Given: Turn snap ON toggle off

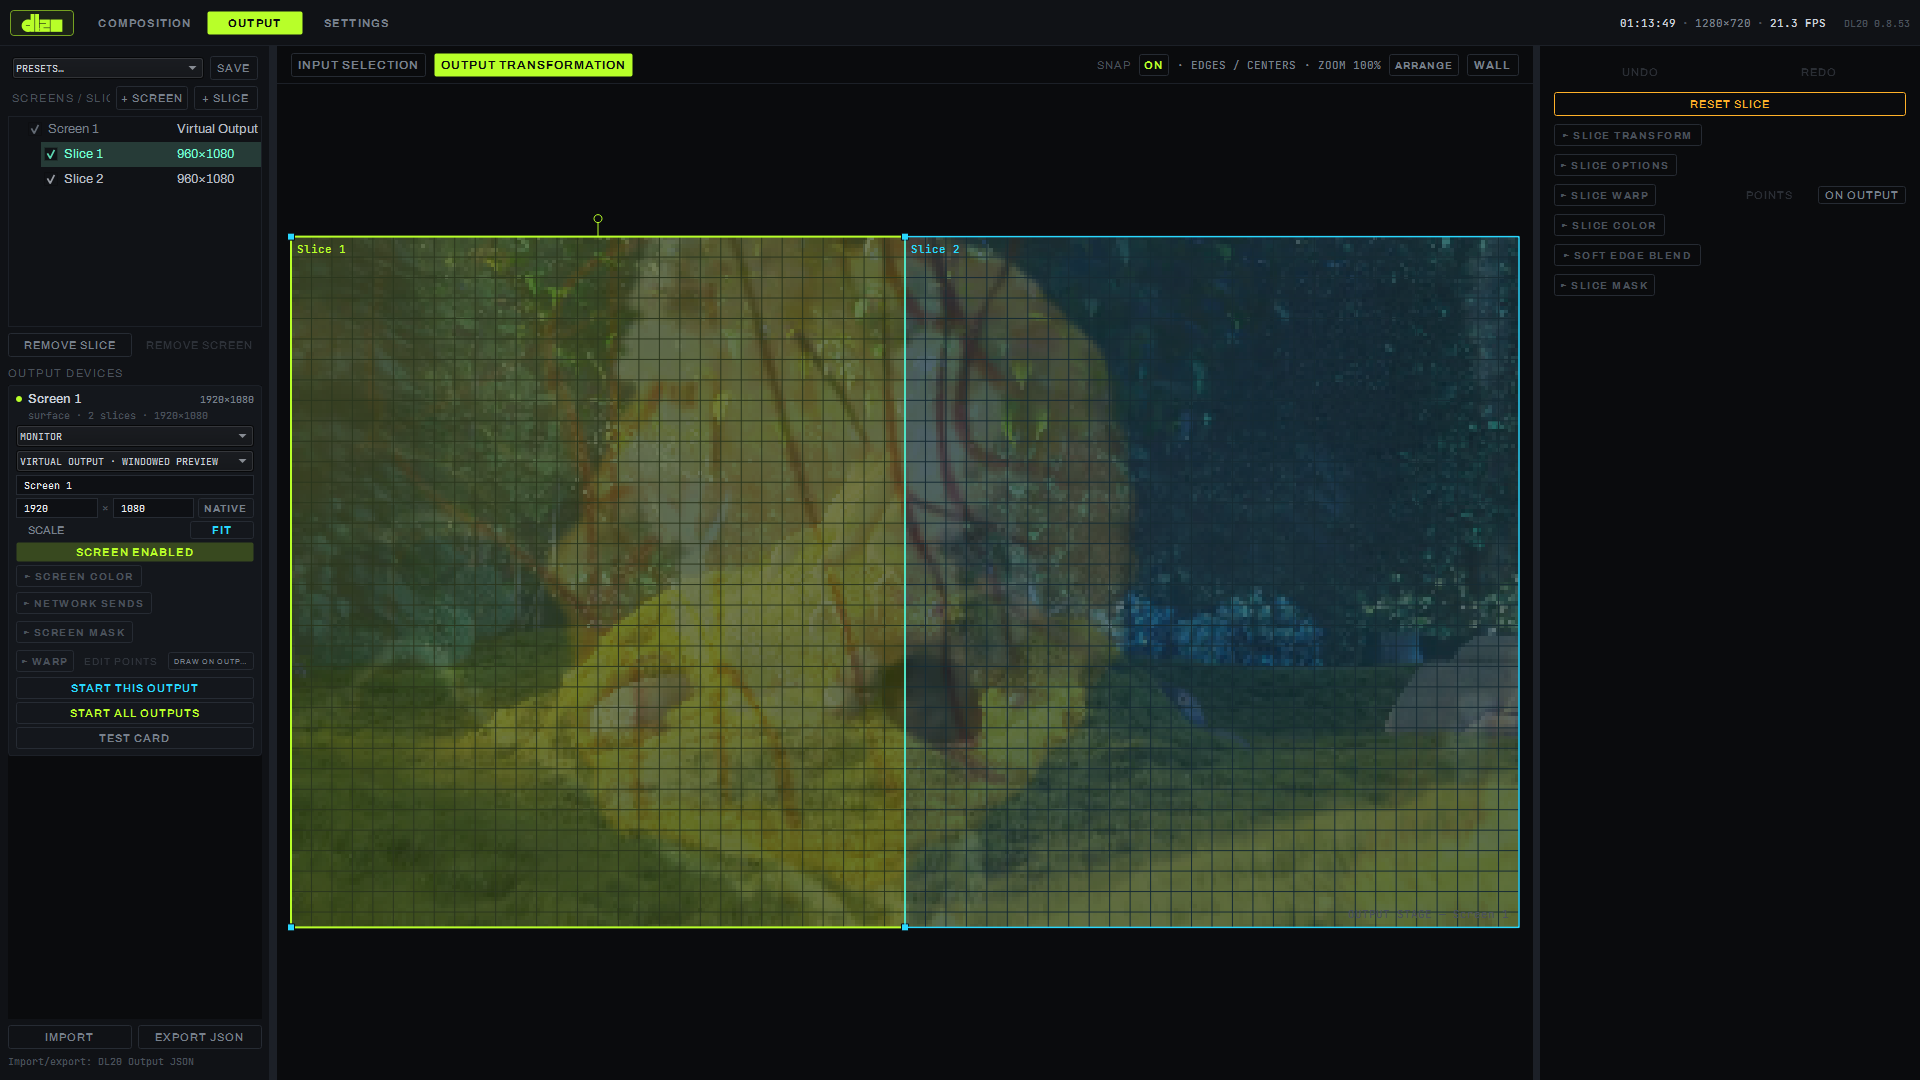Looking at the screenshot, I should 1153,65.
